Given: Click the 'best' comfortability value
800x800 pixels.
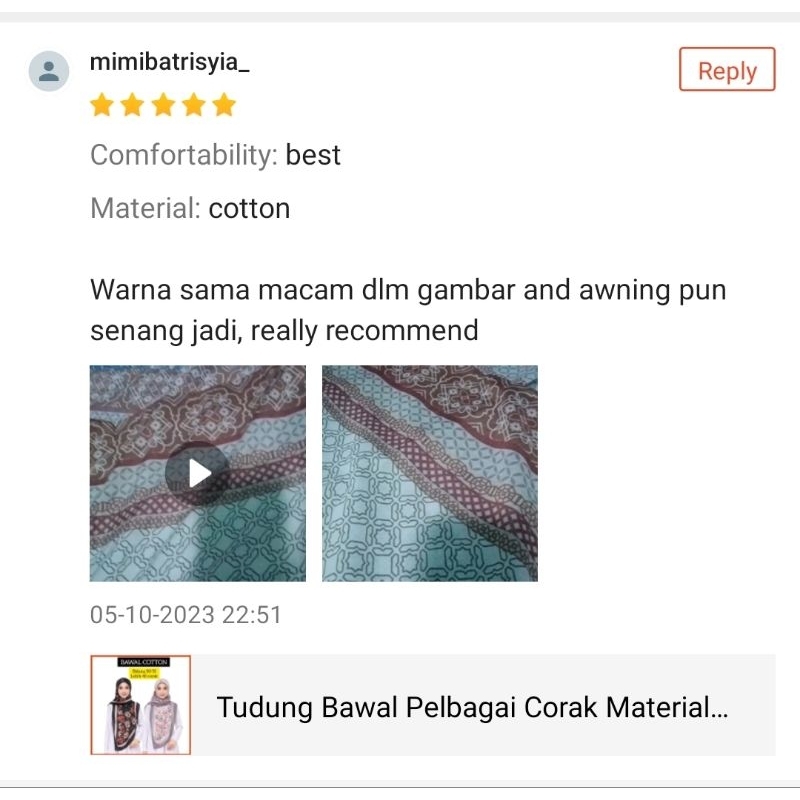Looking at the screenshot, I should click(313, 155).
